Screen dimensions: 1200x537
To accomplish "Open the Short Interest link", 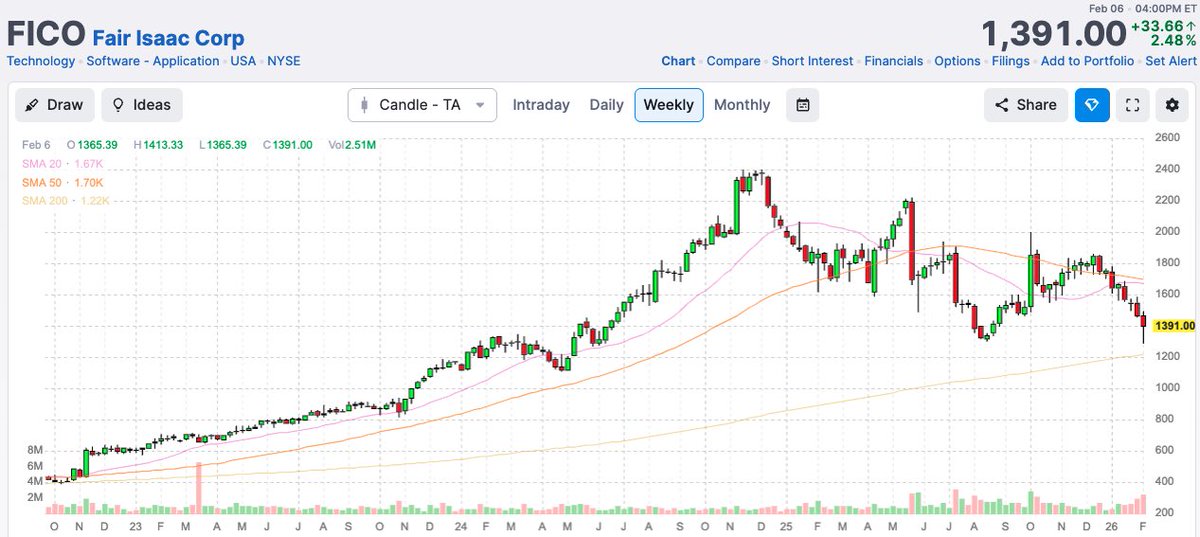I will pyautogui.click(x=812, y=61).
